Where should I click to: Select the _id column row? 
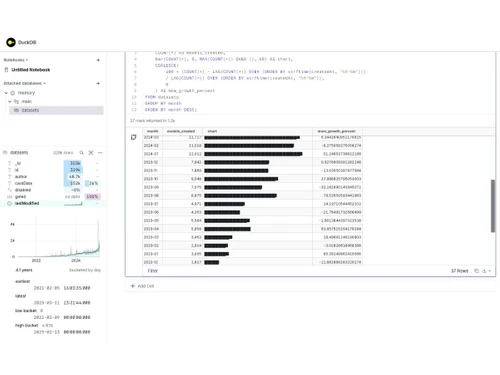click(53, 163)
